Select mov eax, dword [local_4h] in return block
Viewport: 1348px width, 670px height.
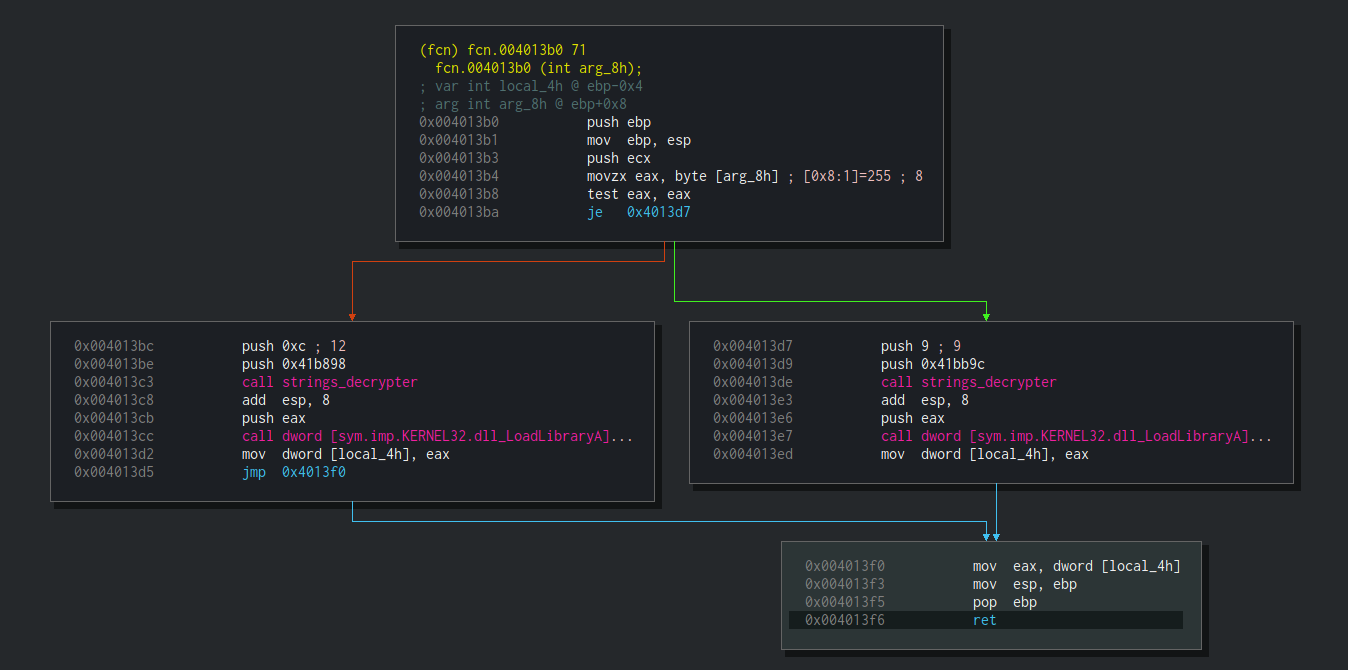[x=1076, y=566]
